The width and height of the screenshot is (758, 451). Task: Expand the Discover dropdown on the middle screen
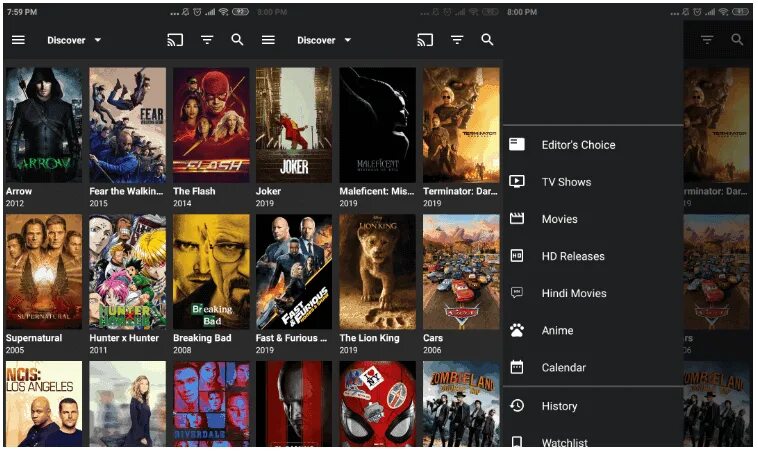pyautogui.click(x=324, y=40)
